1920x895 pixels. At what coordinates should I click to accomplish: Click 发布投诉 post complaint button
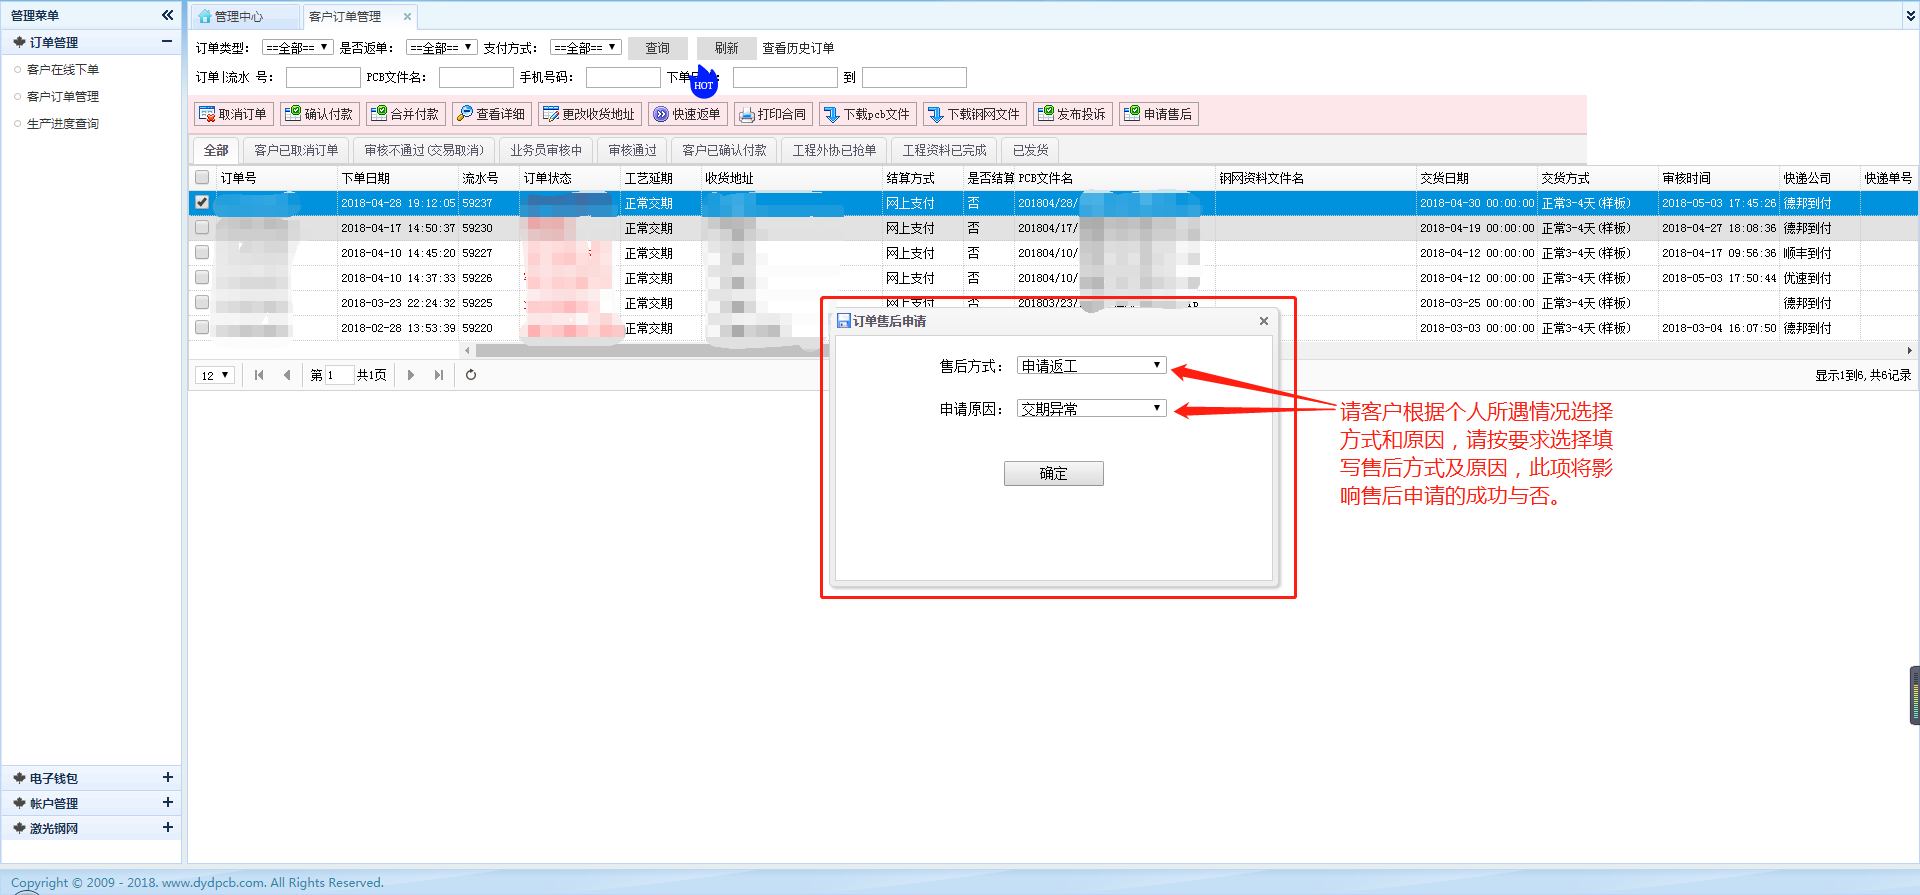coord(1072,114)
